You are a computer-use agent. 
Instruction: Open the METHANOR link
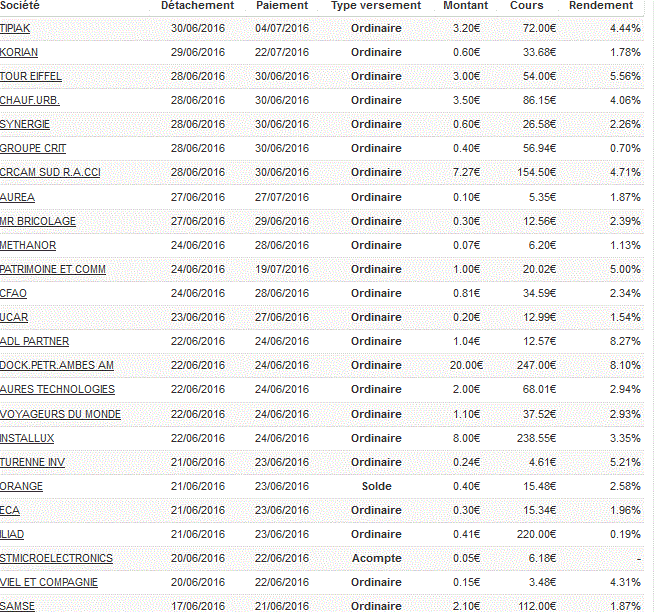click(28, 246)
